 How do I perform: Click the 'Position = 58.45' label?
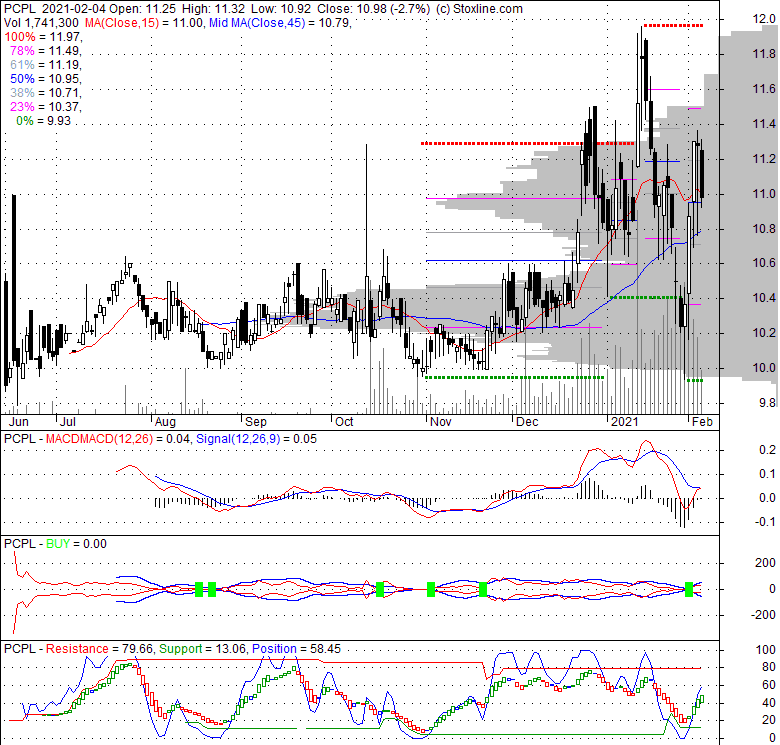296,649
